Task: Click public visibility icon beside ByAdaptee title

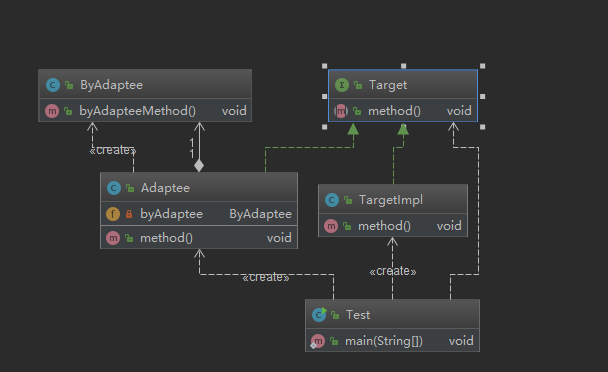Action: click(x=69, y=85)
